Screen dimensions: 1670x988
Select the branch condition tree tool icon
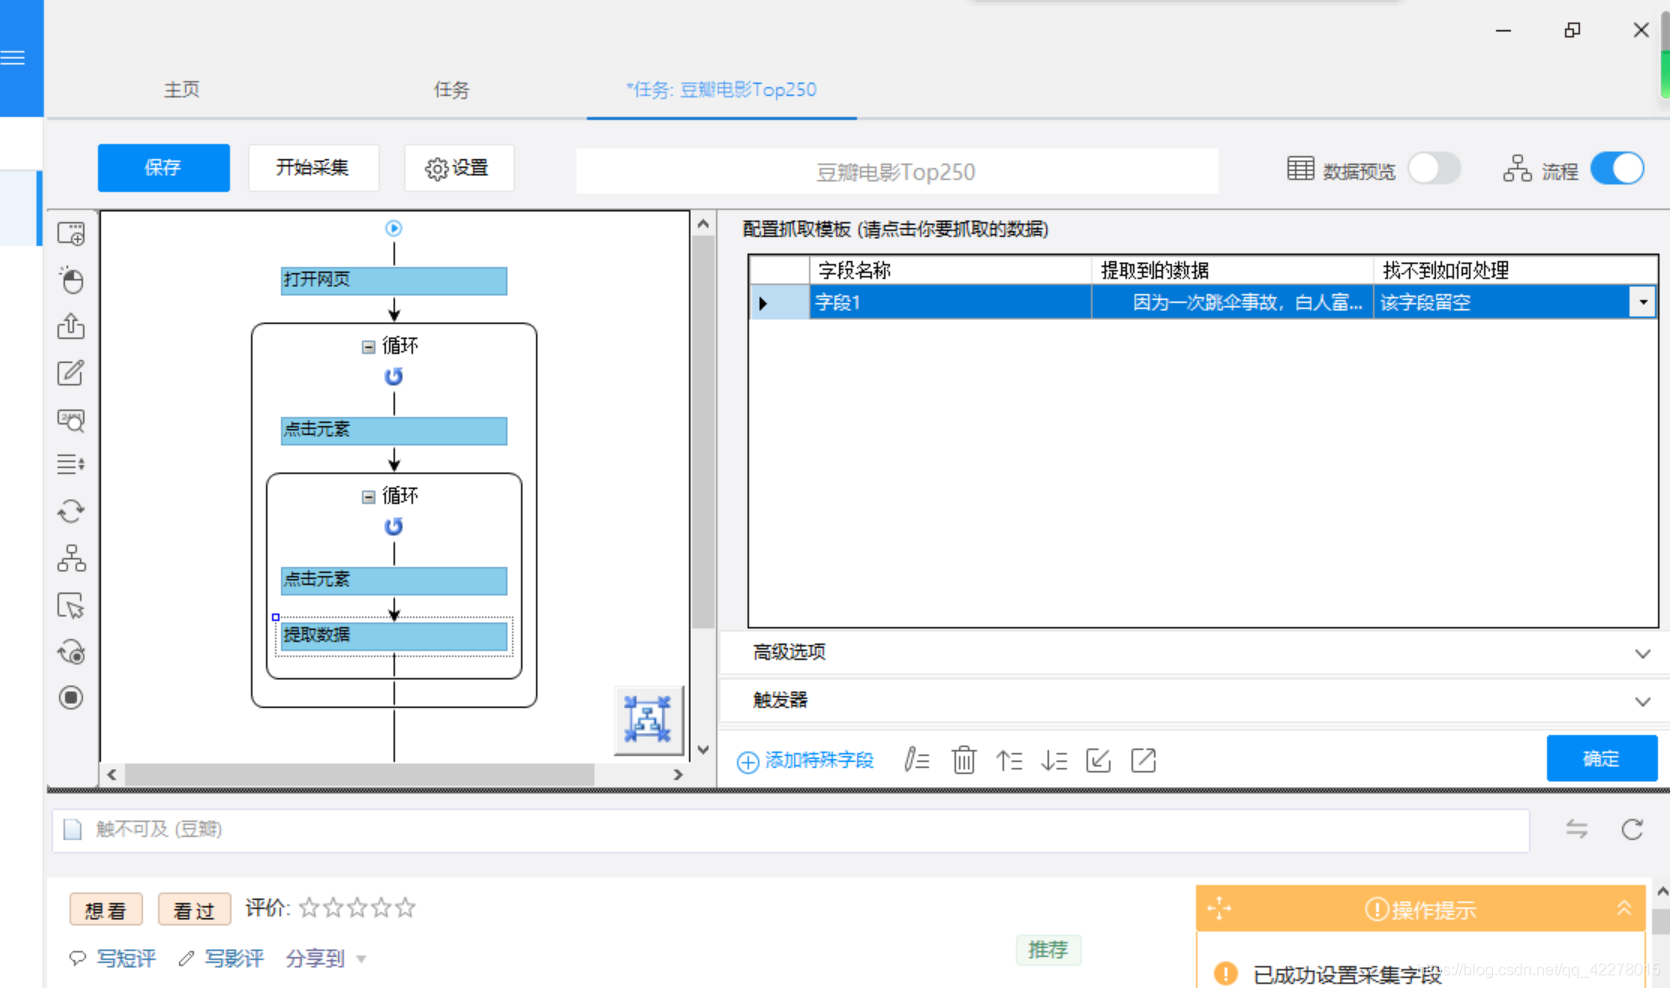pyautogui.click(x=71, y=558)
